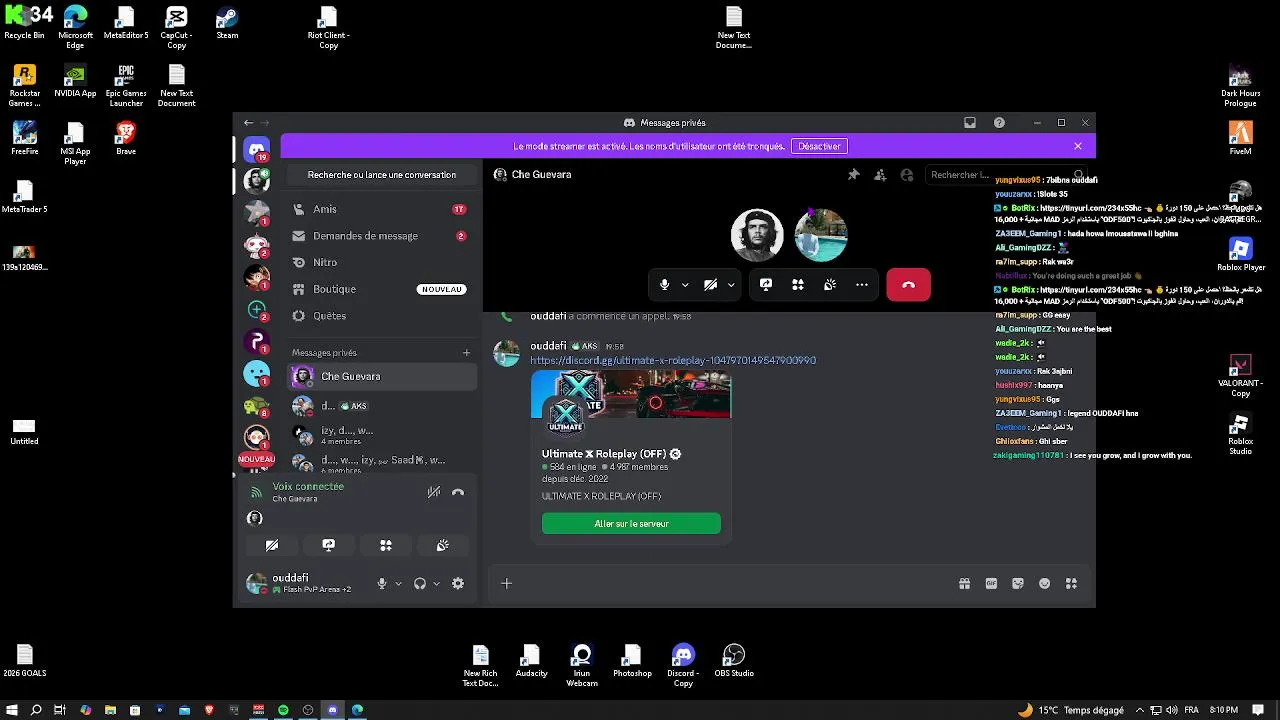Click Aller sur le serveur button
This screenshot has height=720, width=1280.
tap(631, 524)
